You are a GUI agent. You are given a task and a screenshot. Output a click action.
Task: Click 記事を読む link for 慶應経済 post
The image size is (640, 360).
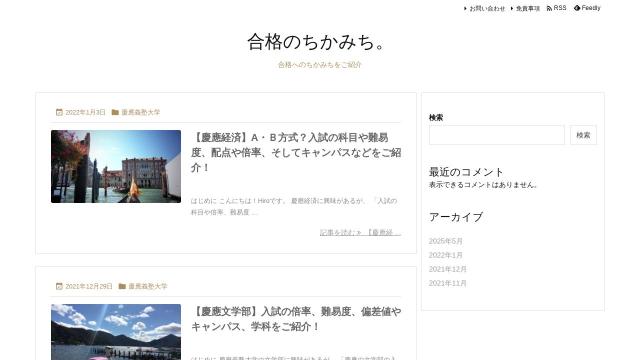pos(360,232)
